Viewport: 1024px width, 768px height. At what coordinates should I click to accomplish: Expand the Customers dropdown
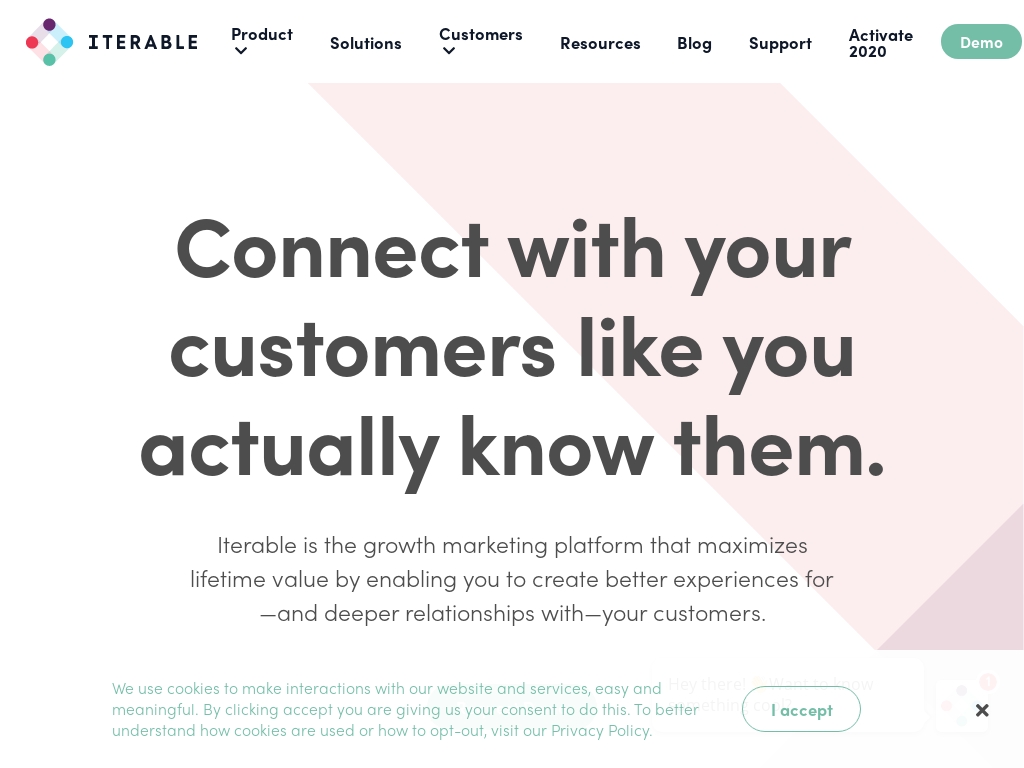(480, 34)
